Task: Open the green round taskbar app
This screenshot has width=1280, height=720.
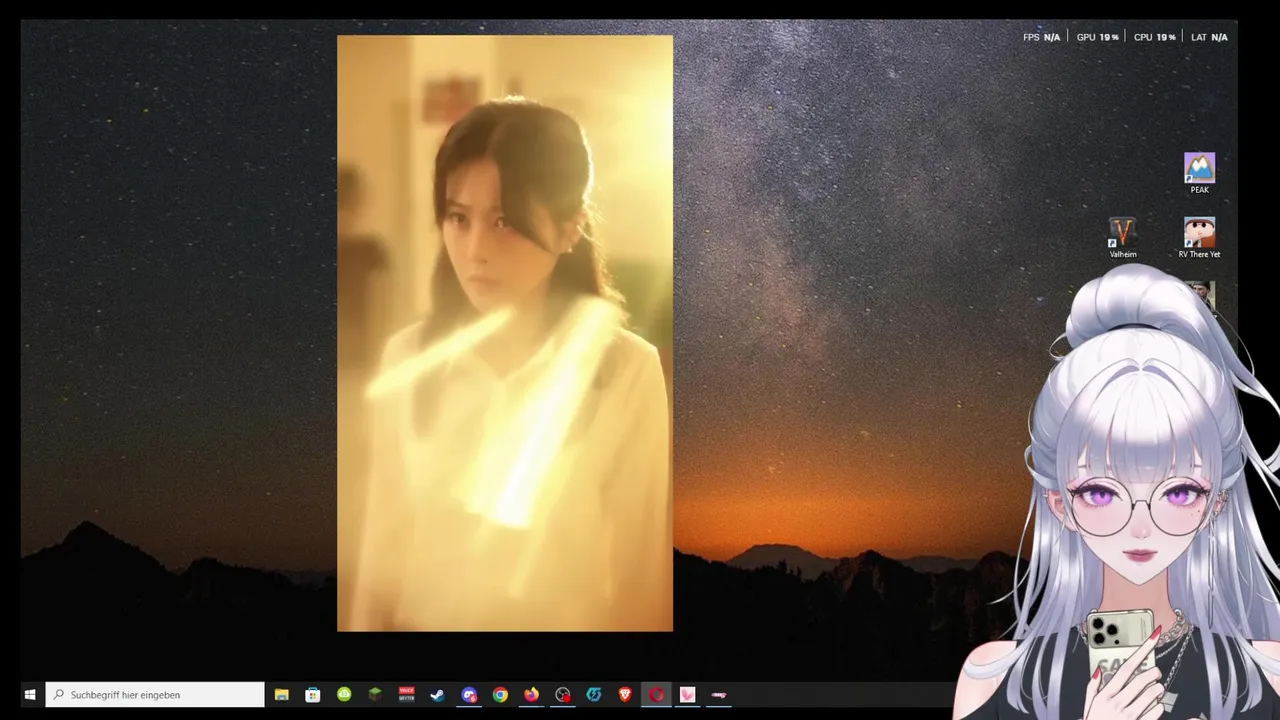Action: [x=344, y=694]
